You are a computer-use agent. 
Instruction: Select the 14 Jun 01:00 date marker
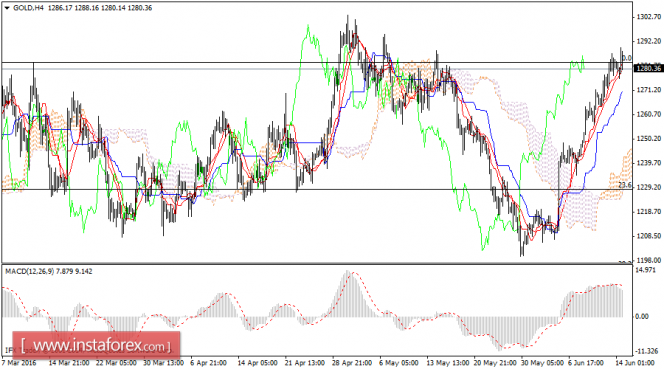634,363
